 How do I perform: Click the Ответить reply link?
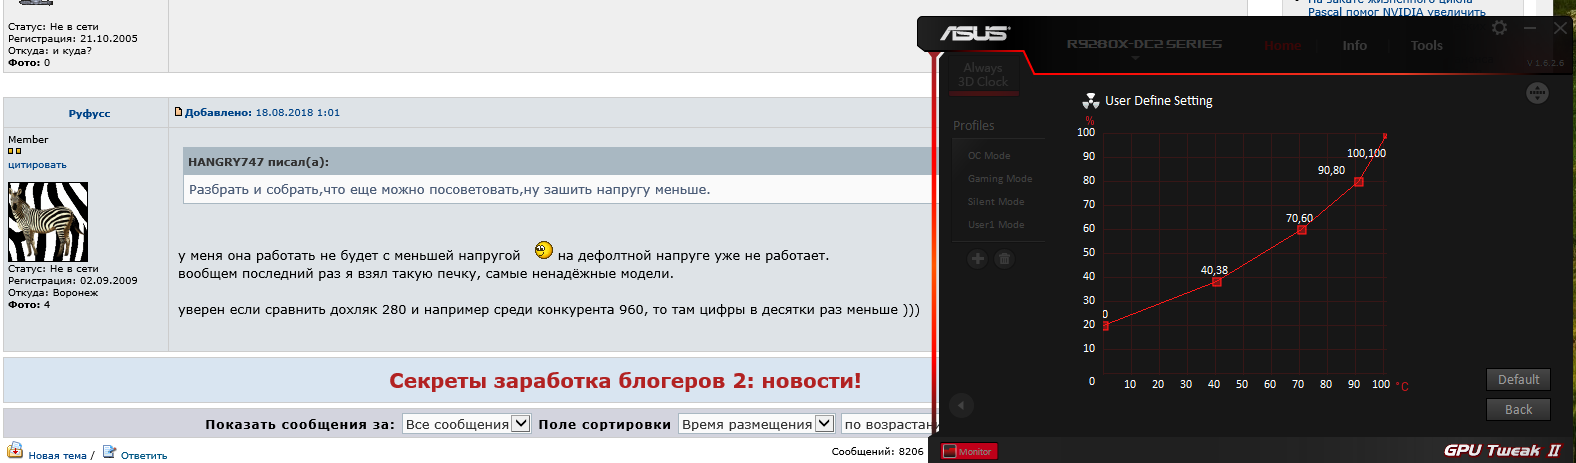coord(144,455)
